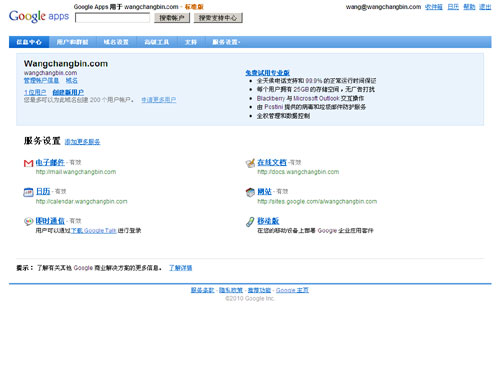Click the mobile phone icon beside 移动版
The image size is (500, 375).
[x=250, y=222]
